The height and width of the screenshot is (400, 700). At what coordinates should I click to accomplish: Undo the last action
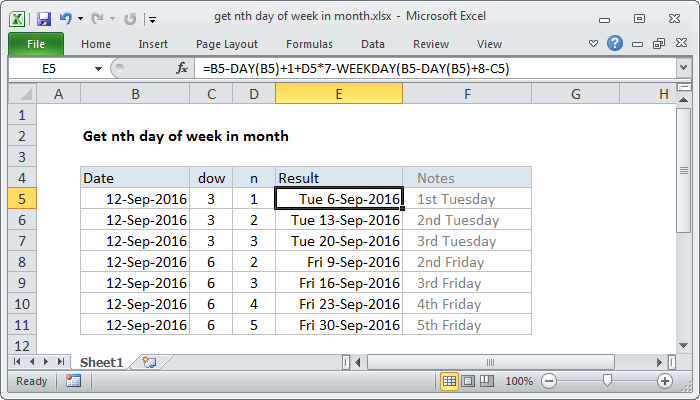pyautogui.click(x=66, y=19)
